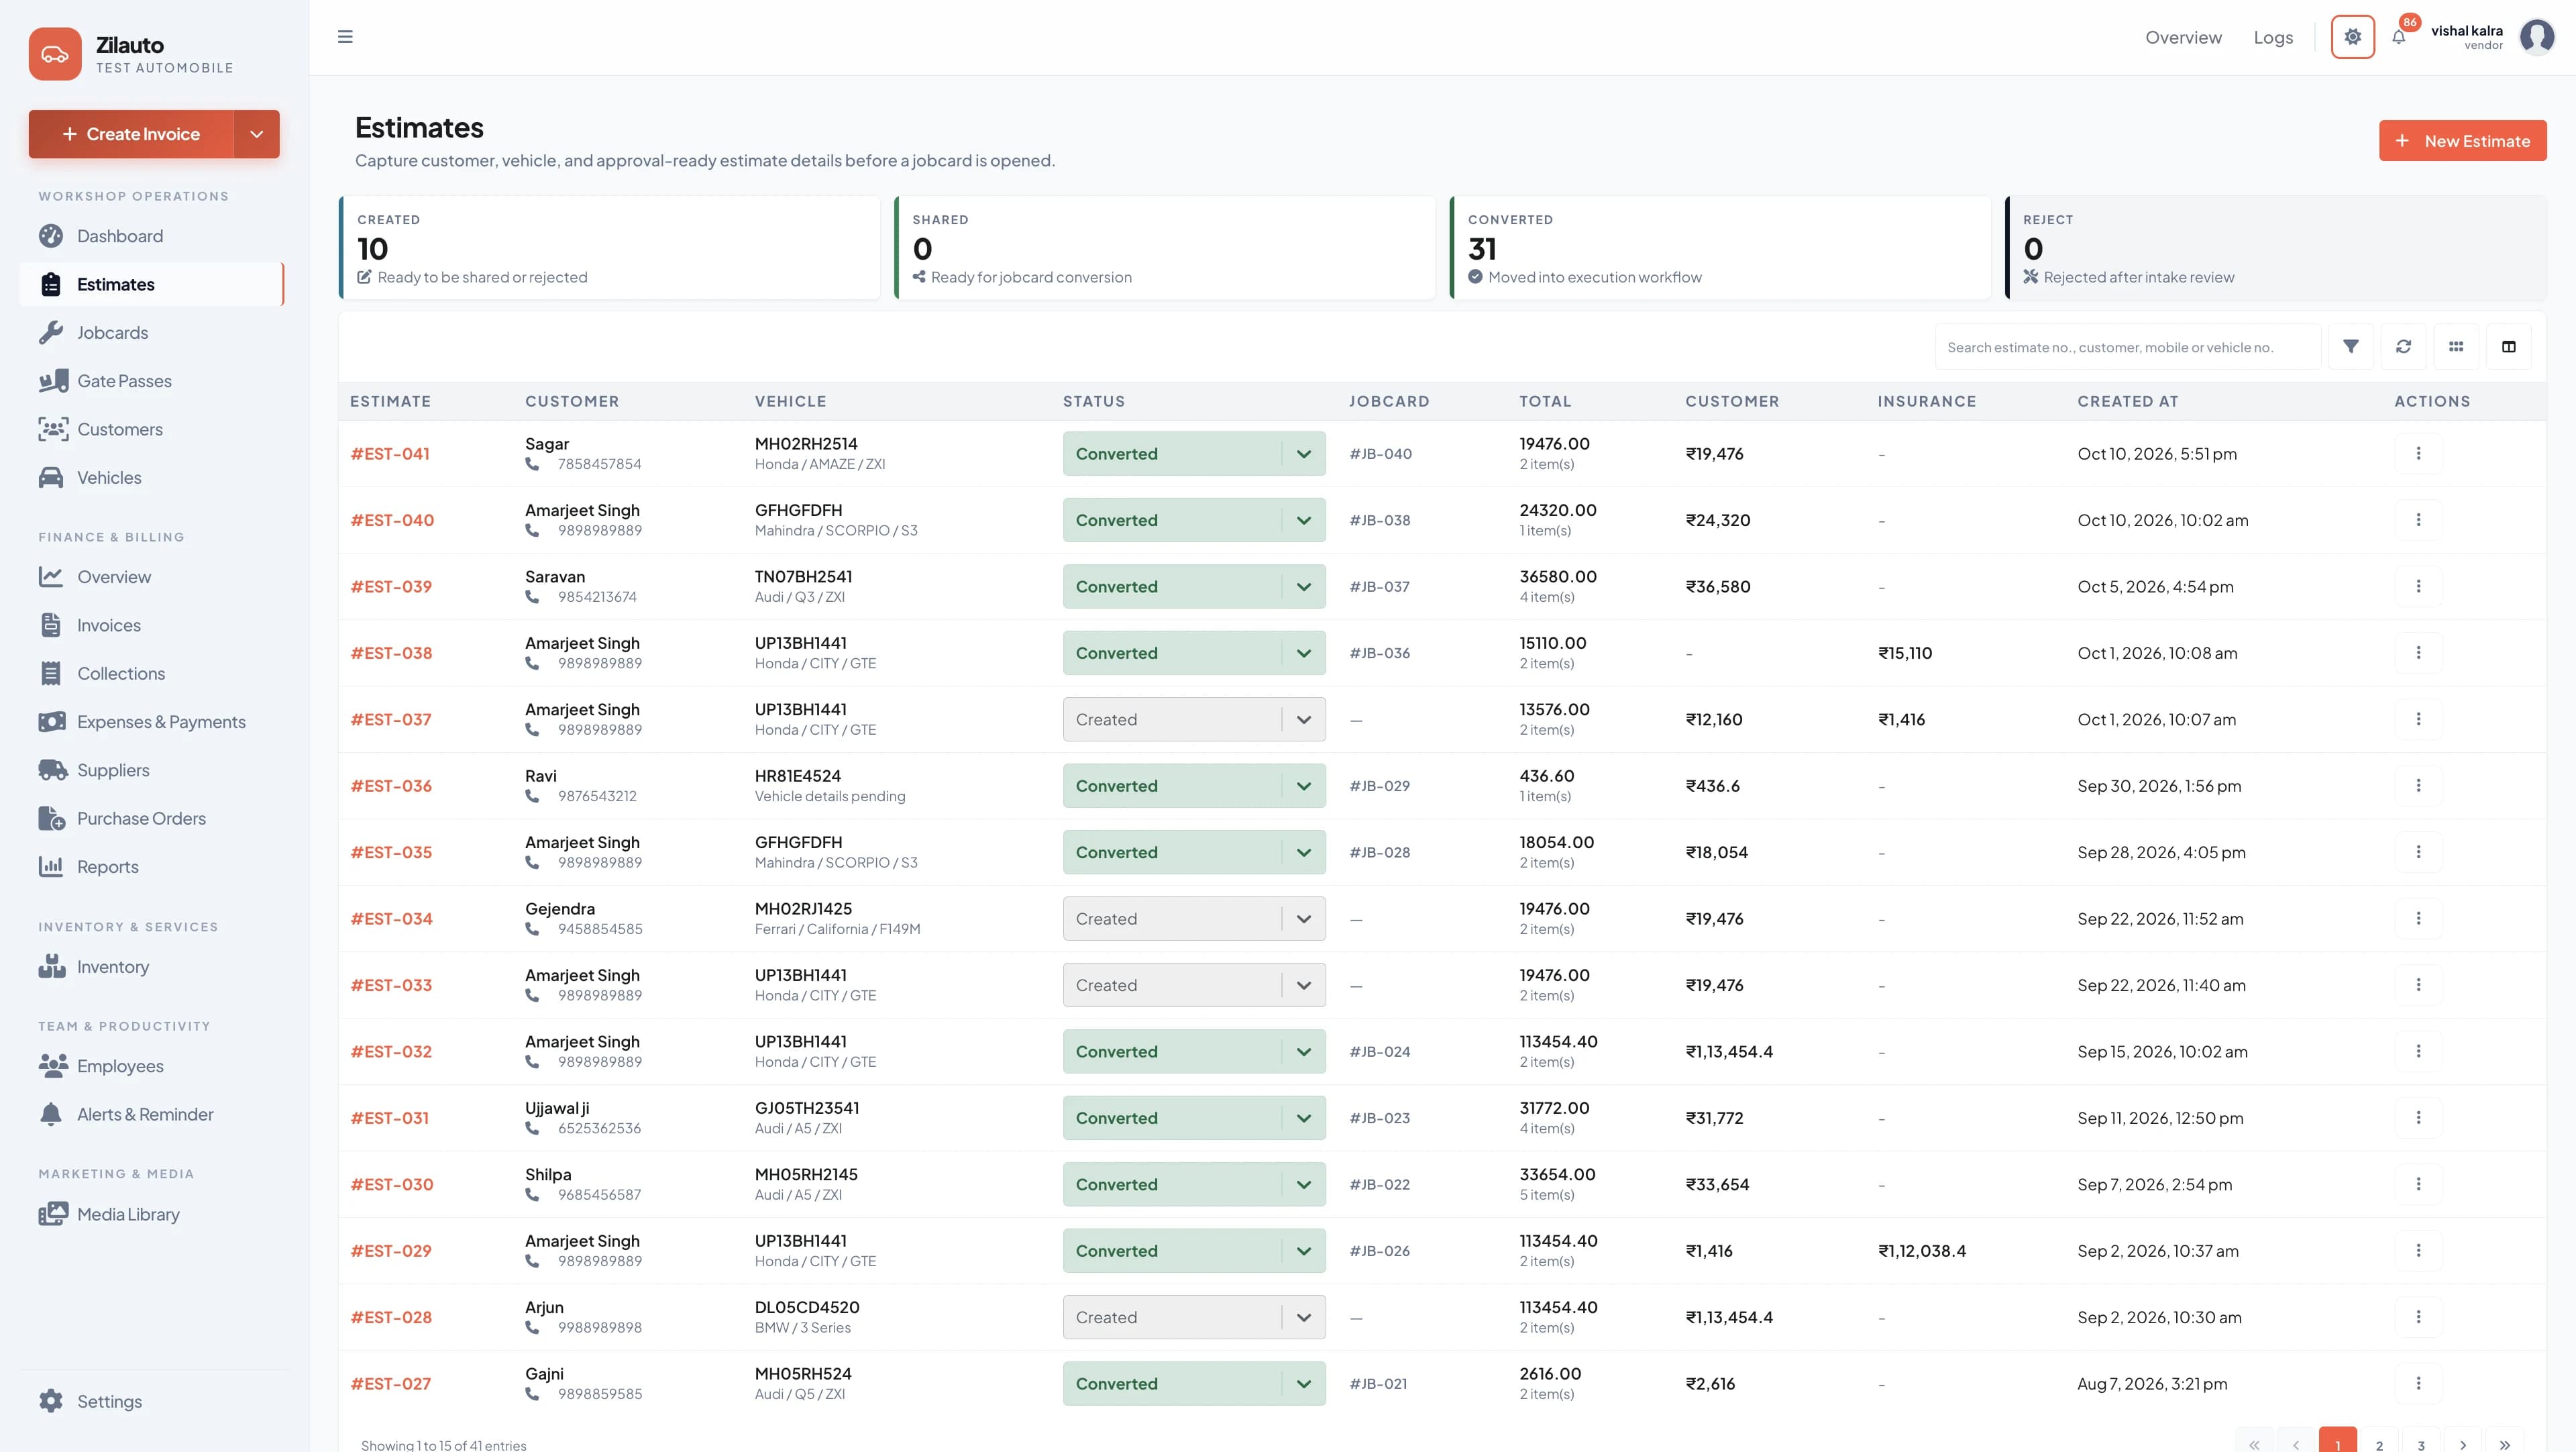The image size is (2576, 1452).
Task: Open Gate Passes in sidebar
Action: point(152,381)
